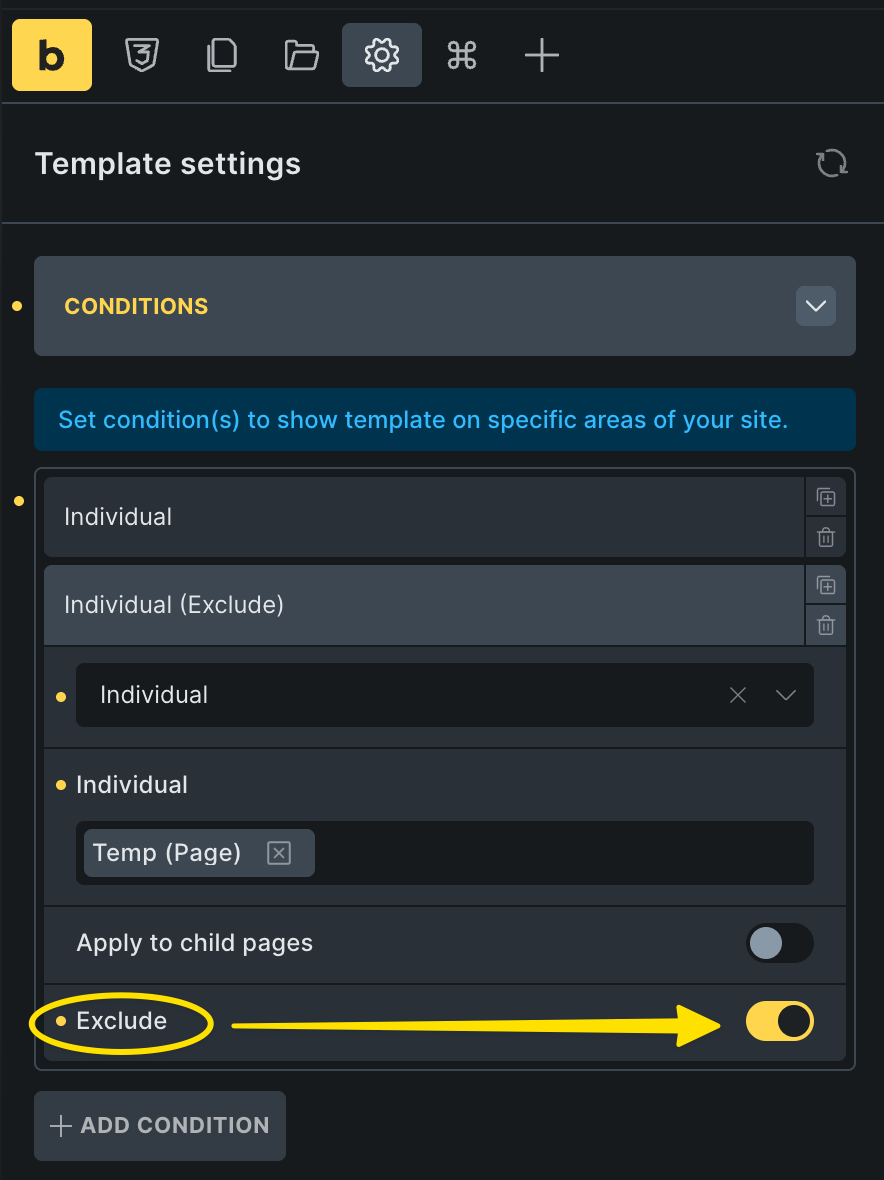Click the Add Condition button
The width and height of the screenshot is (884, 1180).
point(160,1126)
